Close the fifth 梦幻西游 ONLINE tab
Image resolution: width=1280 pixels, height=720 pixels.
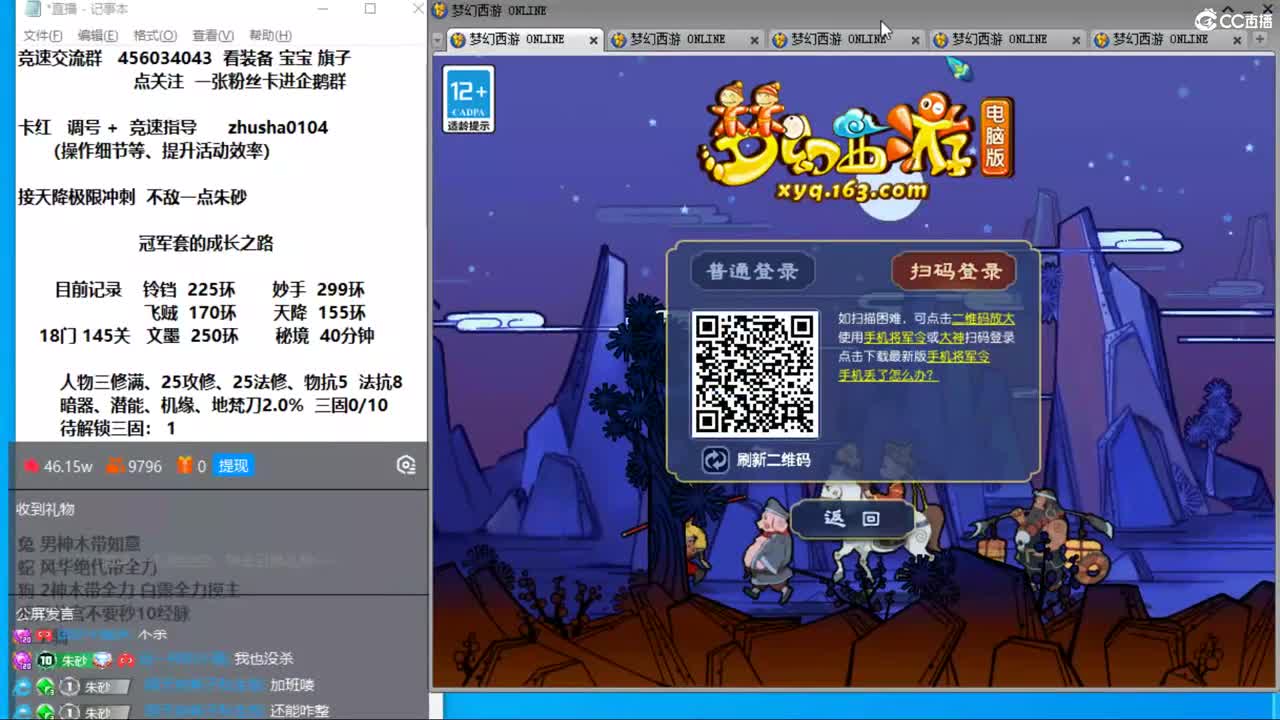pyautogui.click(x=1237, y=40)
